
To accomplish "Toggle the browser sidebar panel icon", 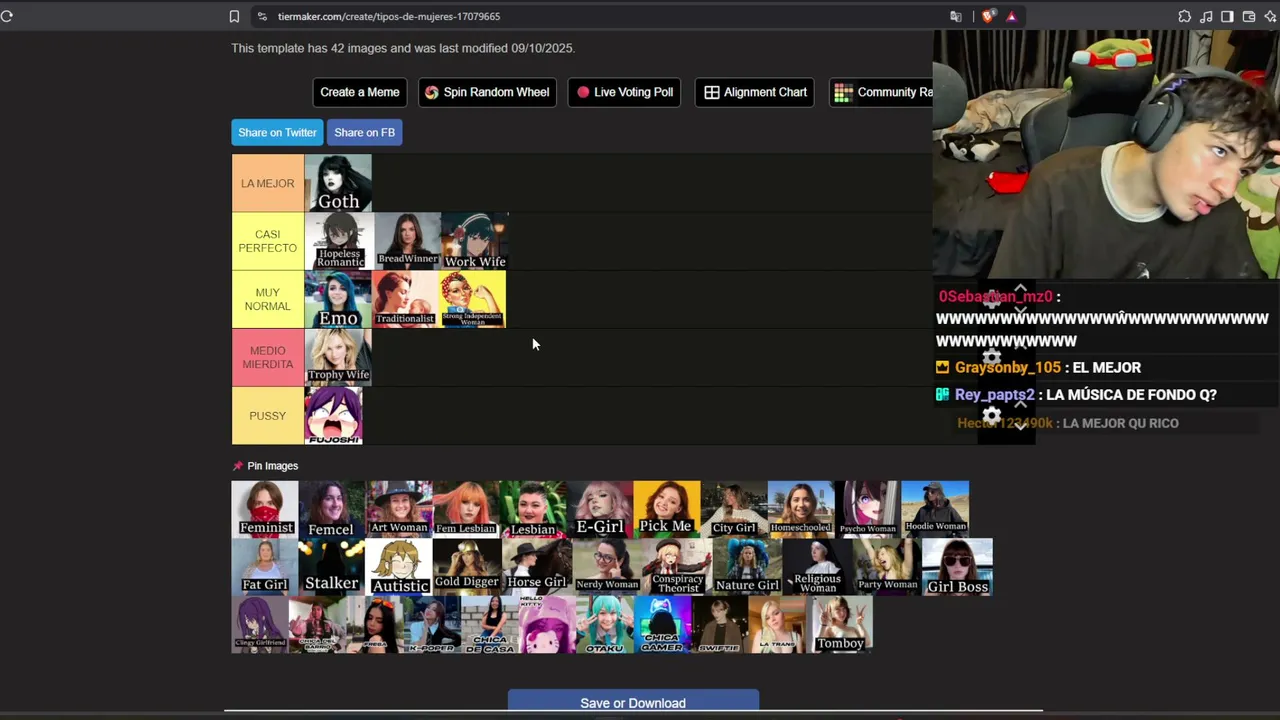I will tap(1227, 16).
